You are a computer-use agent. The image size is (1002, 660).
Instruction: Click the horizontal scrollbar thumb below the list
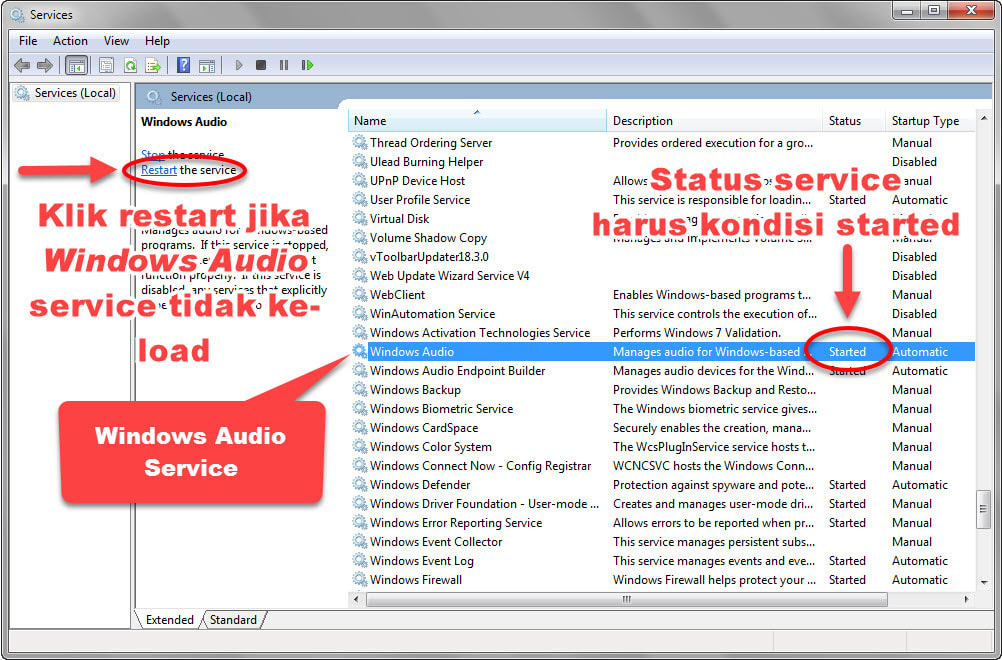(x=627, y=599)
